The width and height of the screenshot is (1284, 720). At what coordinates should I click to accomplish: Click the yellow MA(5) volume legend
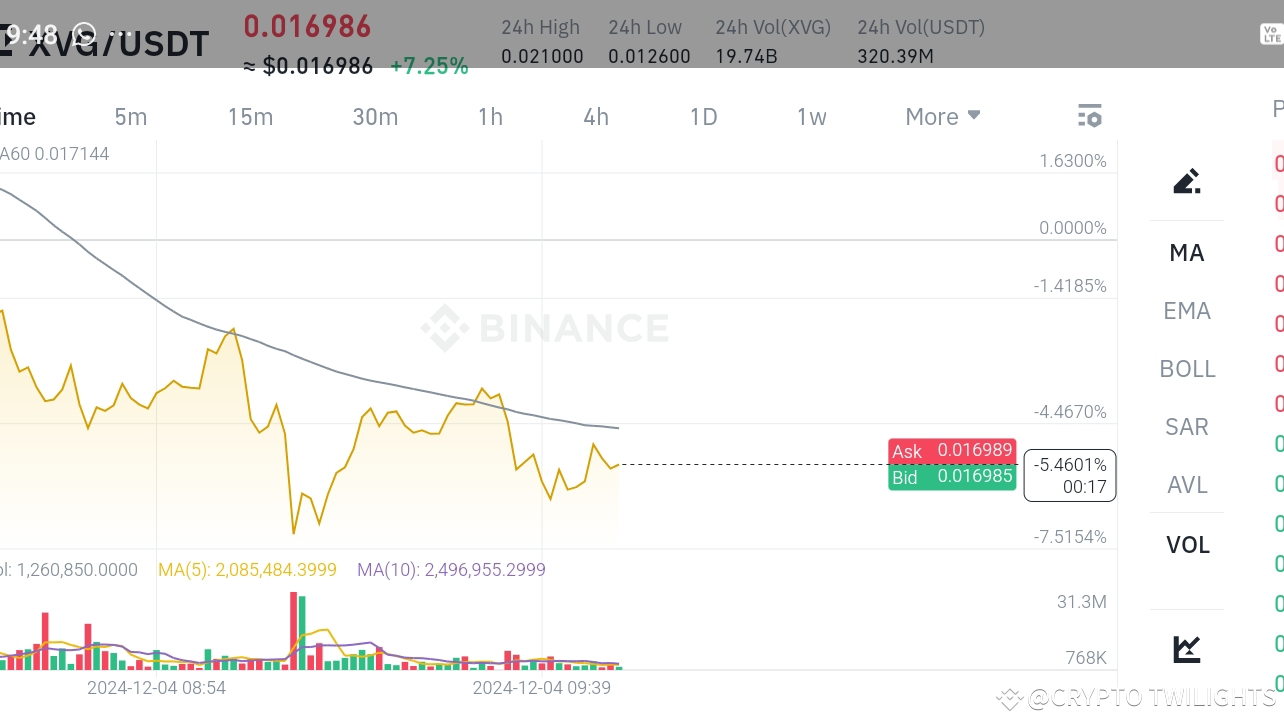coord(247,569)
